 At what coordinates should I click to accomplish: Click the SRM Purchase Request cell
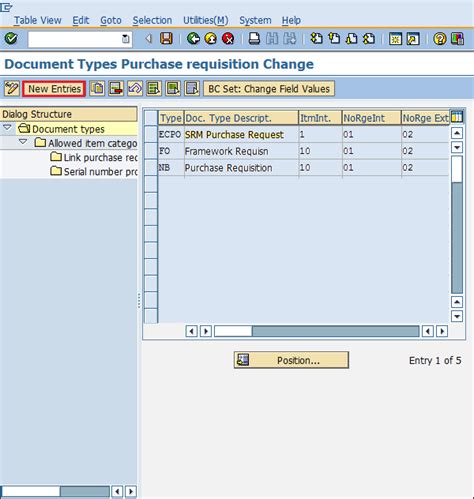pyautogui.click(x=241, y=134)
